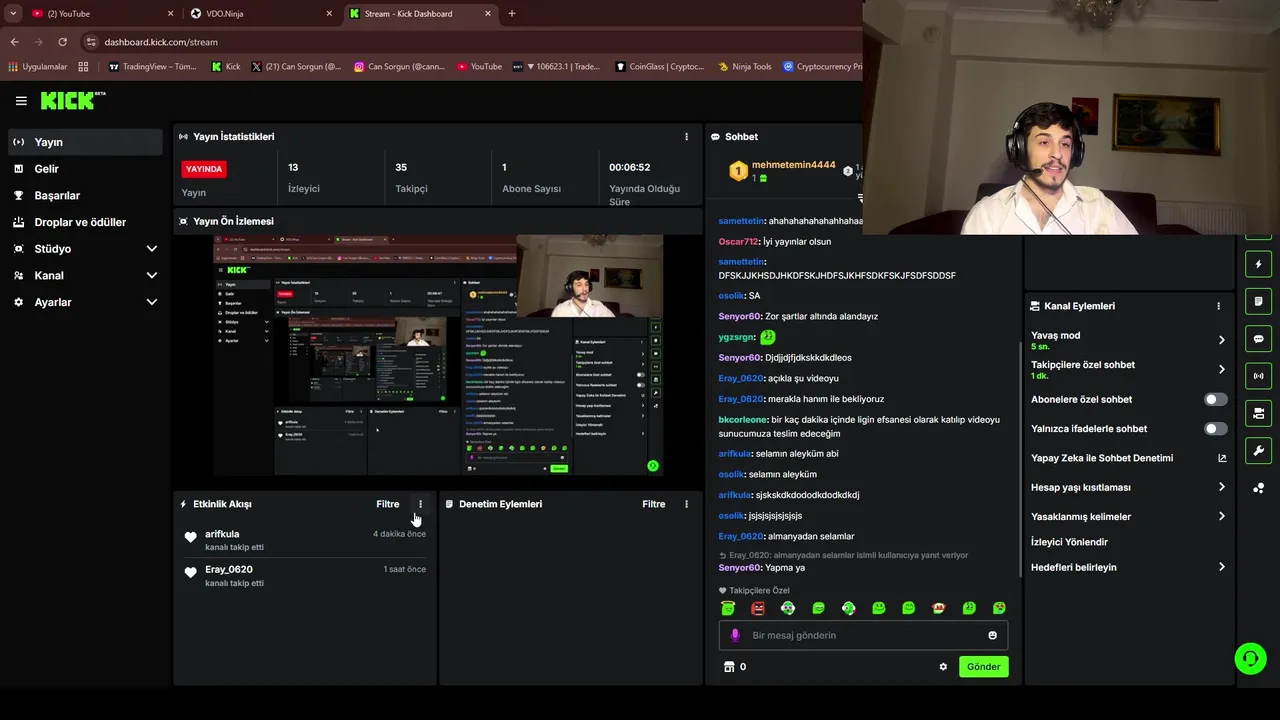This screenshot has height=720, width=1280.
Task: Click the Bir mesaj gönderin input field
Action: tap(863, 635)
